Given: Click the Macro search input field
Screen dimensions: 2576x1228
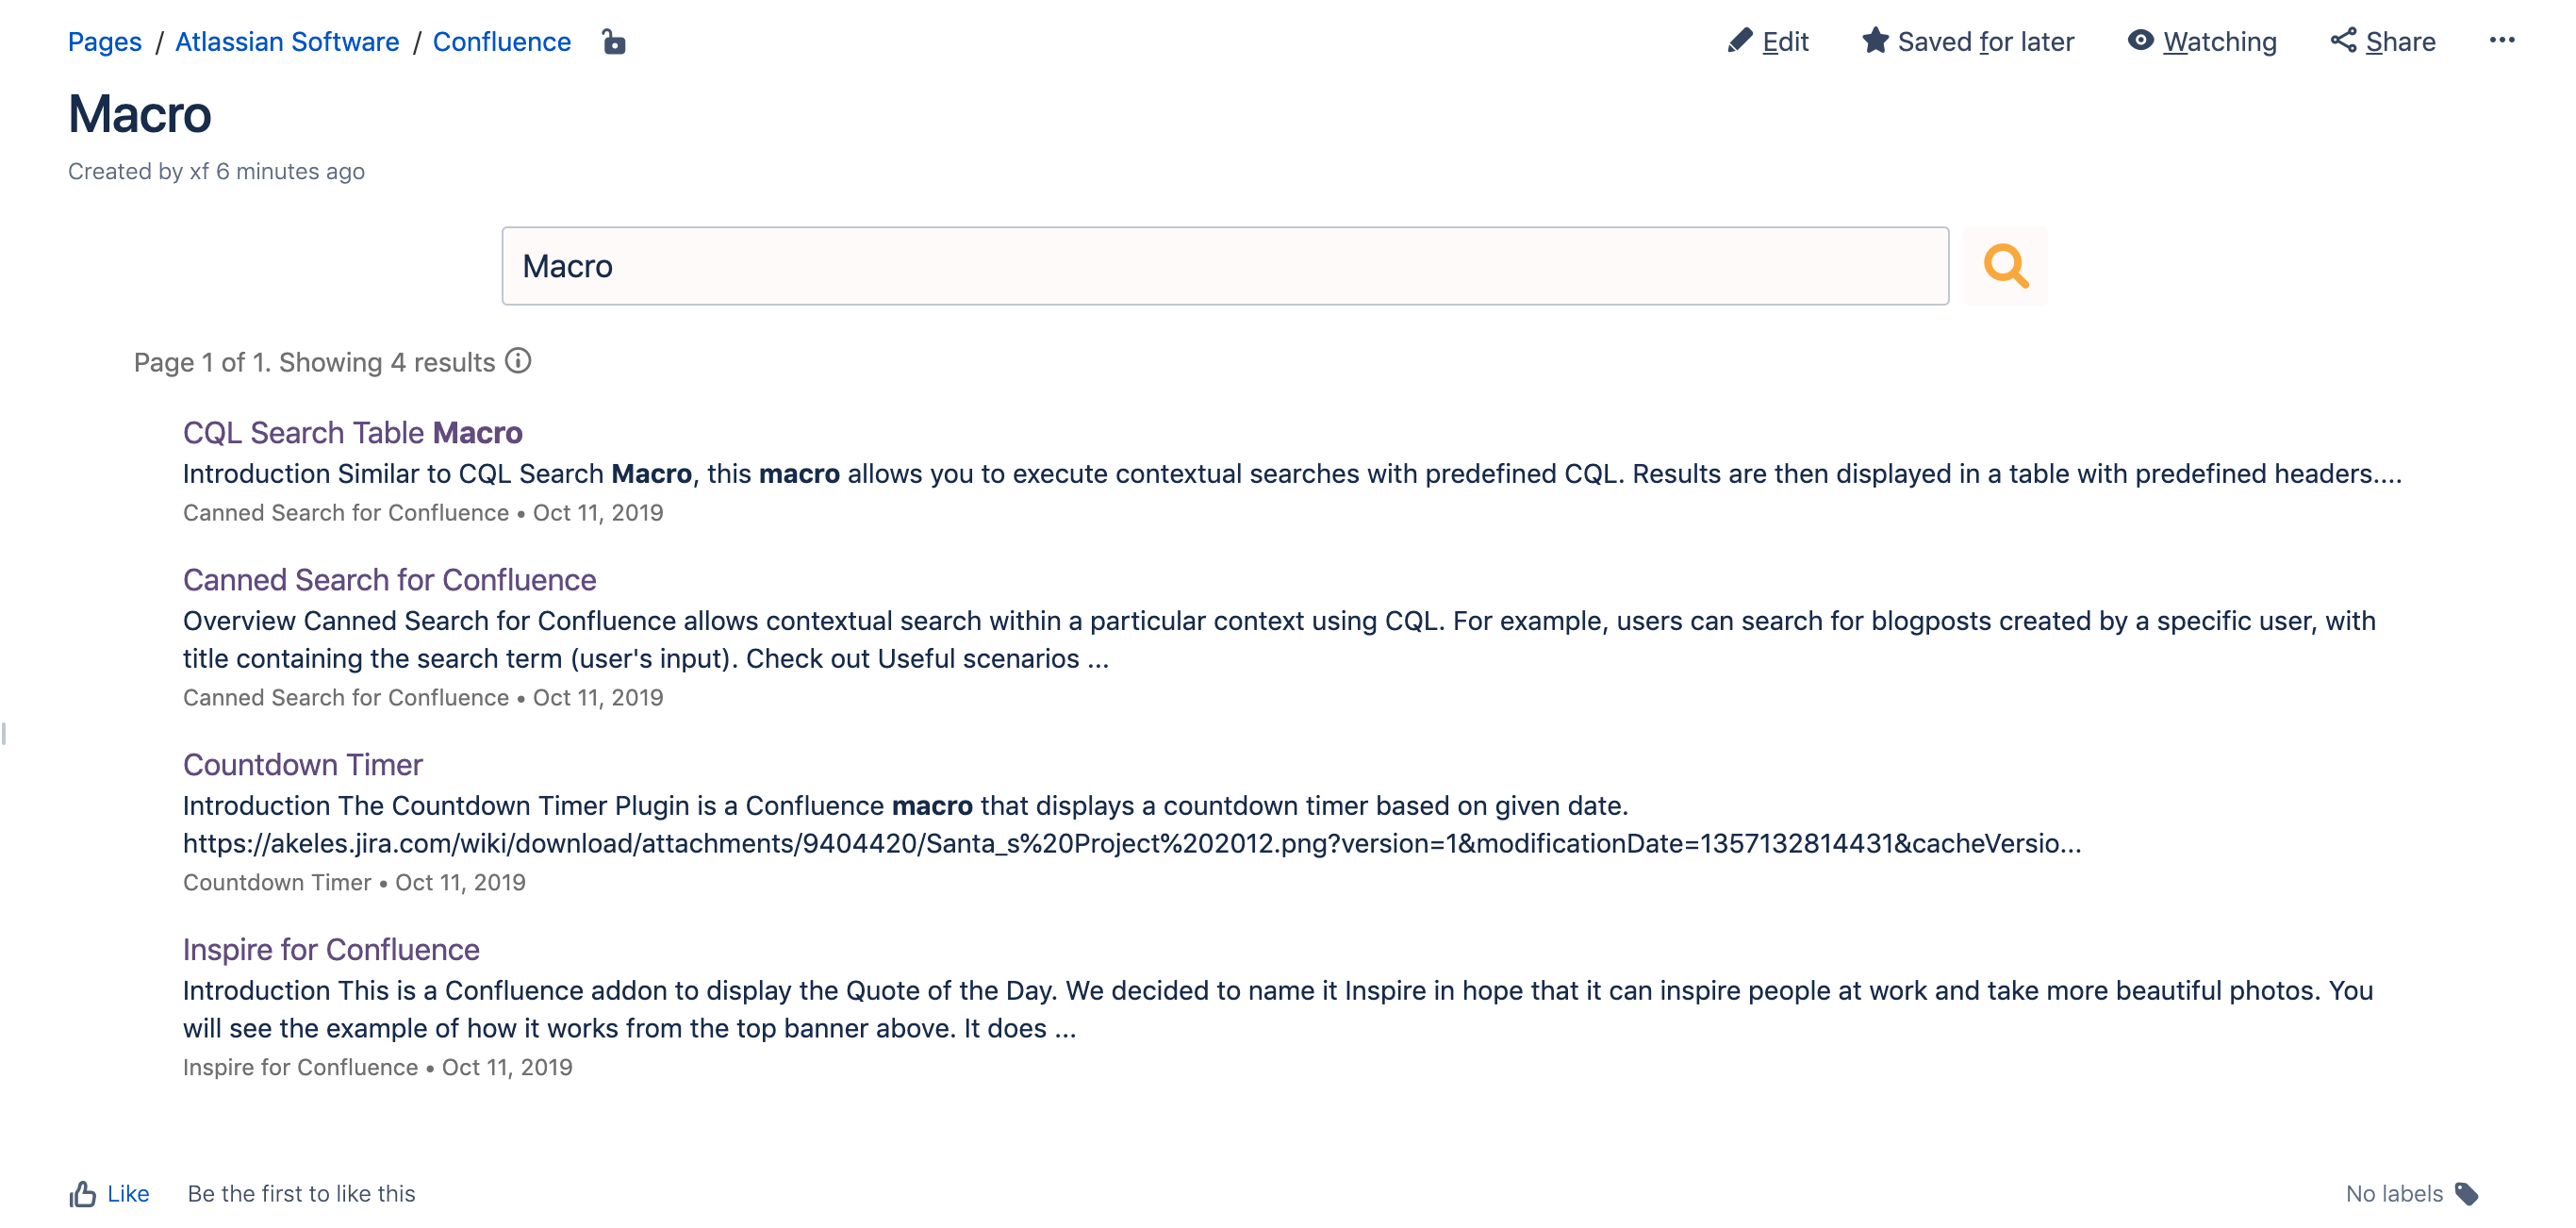Looking at the screenshot, I should (1224, 266).
